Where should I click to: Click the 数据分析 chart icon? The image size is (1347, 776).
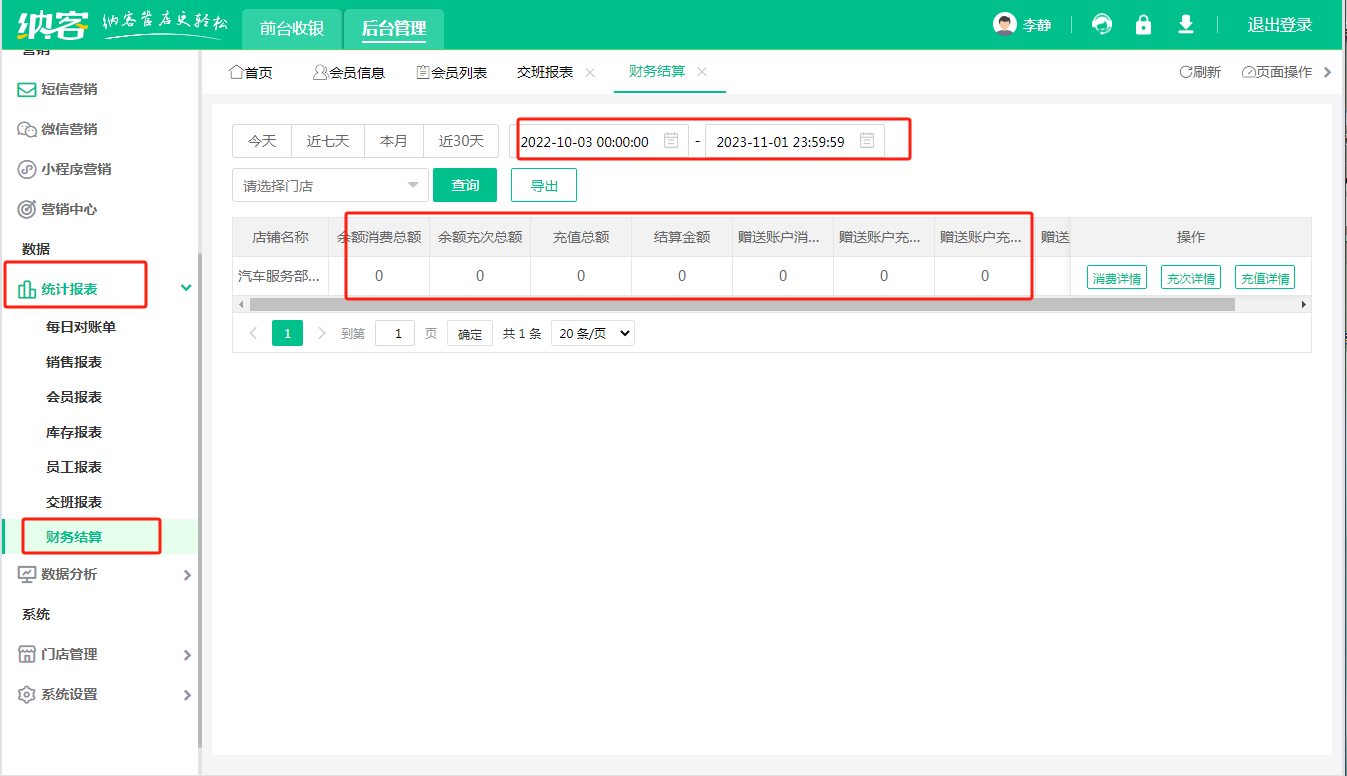tap(29, 574)
